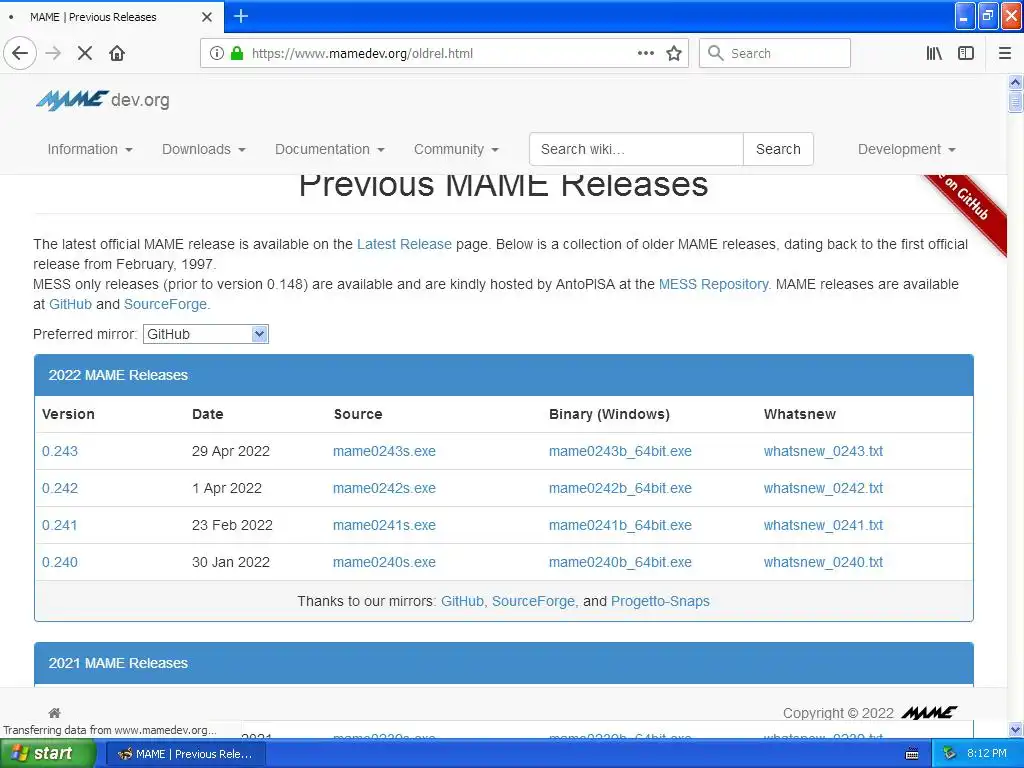Click the system tray icon beside clock
Image resolution: width=1024 pixels, height=768 pixels.
(x=949, y=754)
